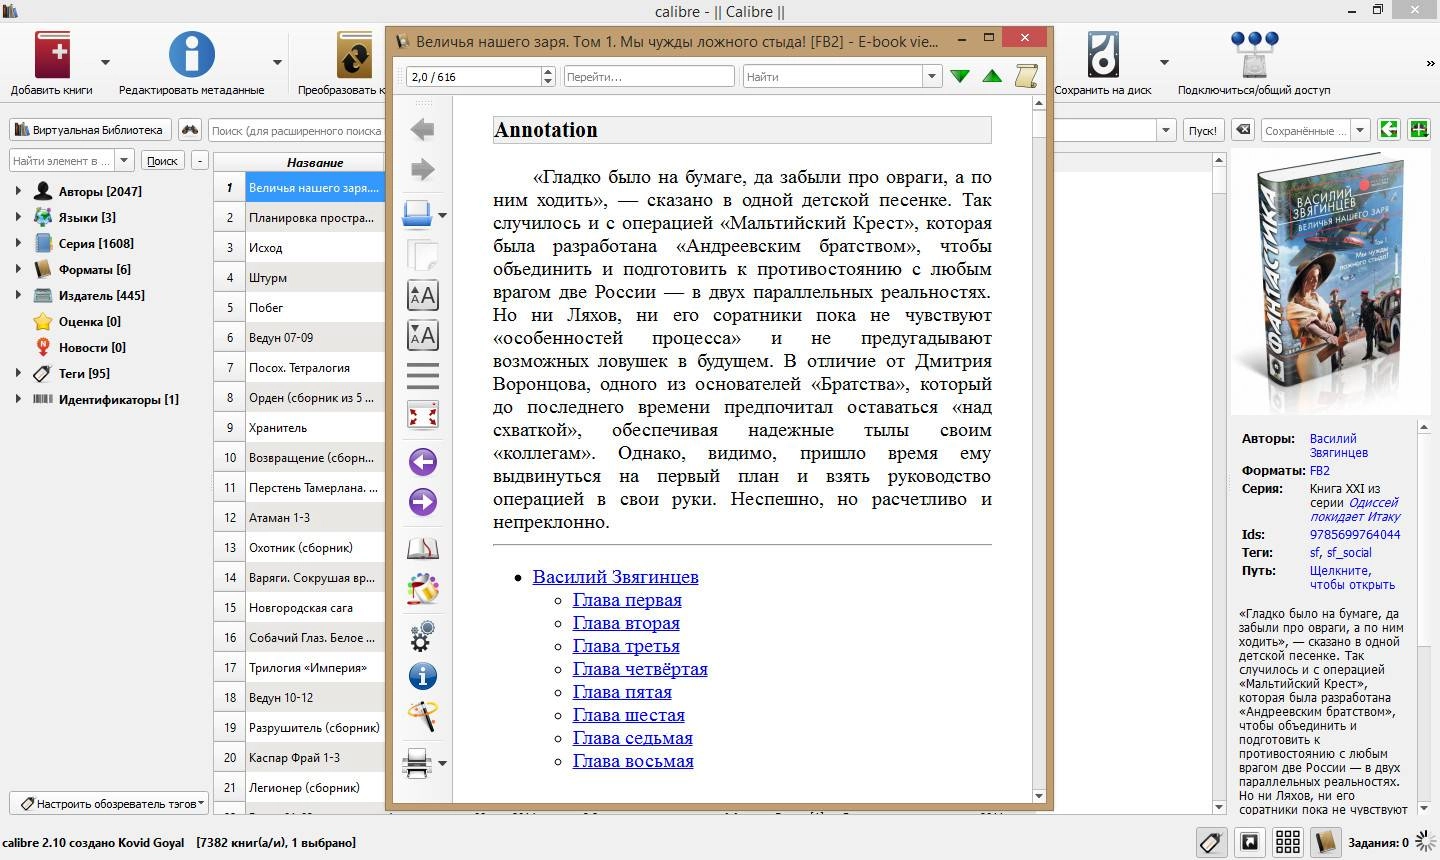Show the table of contents in viewer
The image size is (1440, 860).
click(422, 375)
